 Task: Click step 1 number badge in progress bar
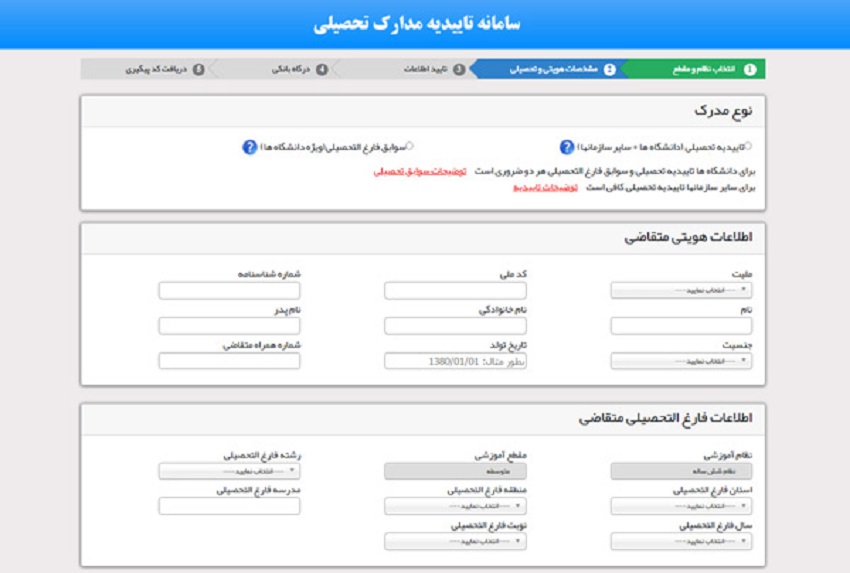[750, 69]
